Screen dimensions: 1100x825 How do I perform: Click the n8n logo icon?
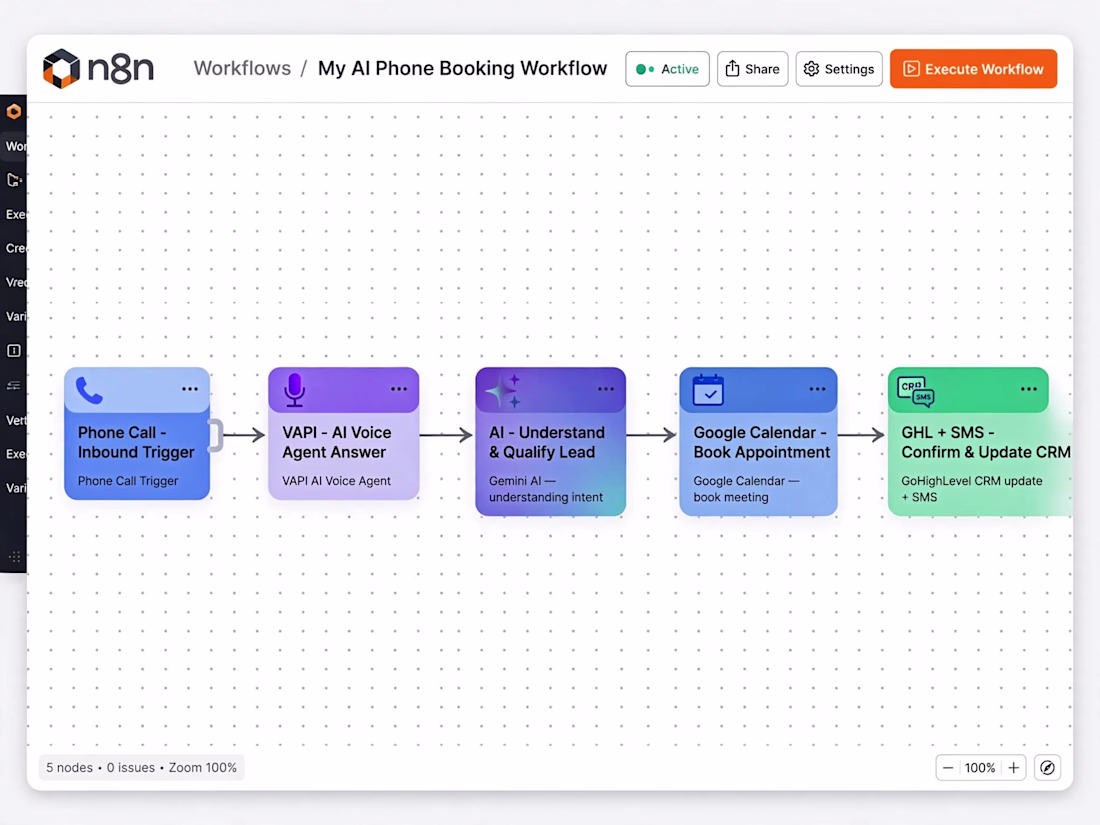coord(62,69)
